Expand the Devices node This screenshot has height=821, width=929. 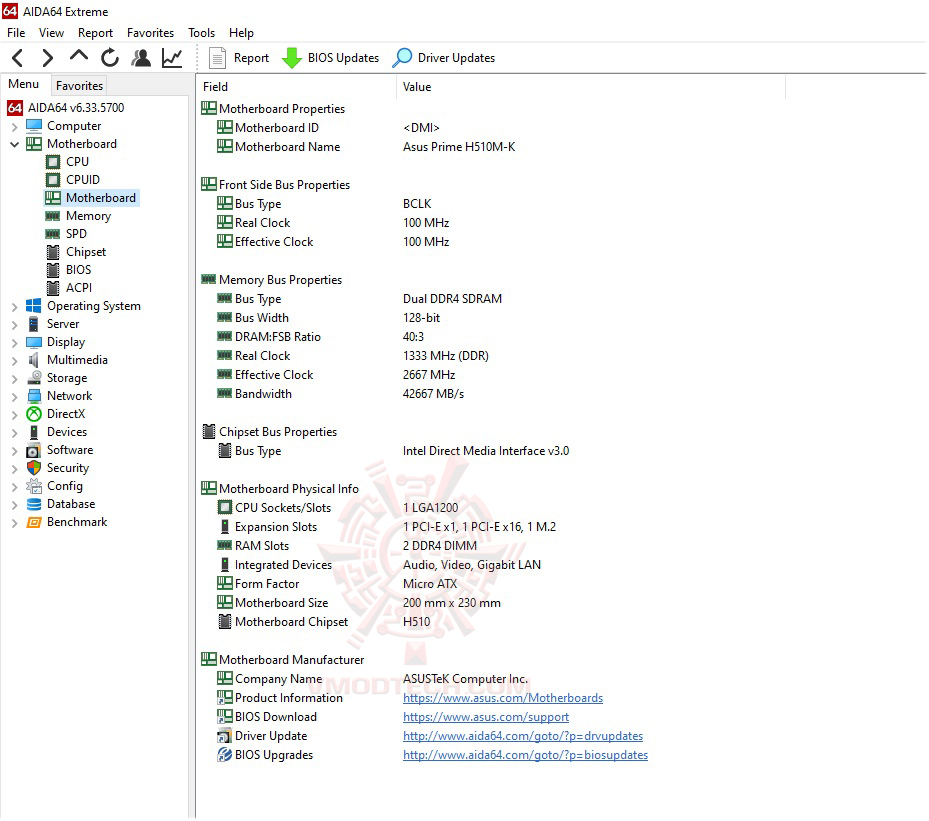[15, 433]
